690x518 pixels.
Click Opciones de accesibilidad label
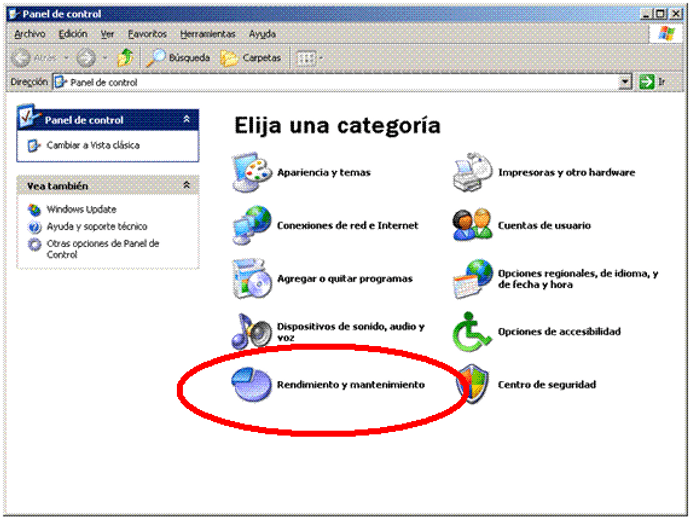coord(559,331)
